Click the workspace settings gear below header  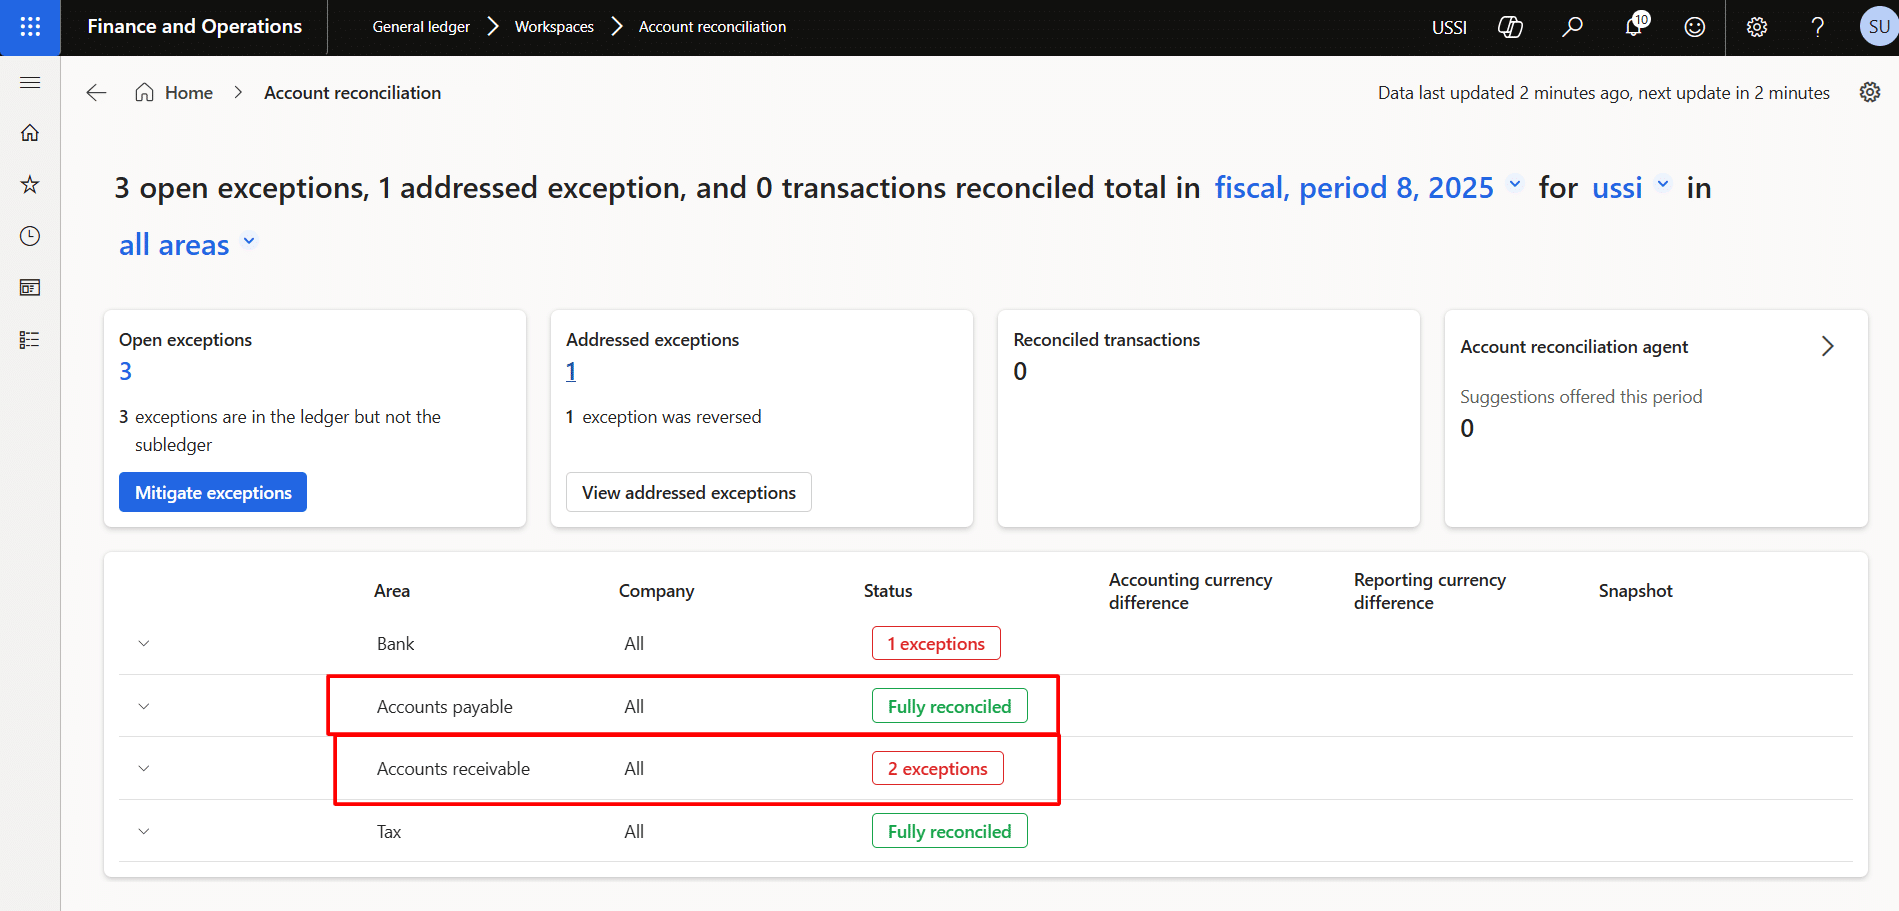[1869, 92]
